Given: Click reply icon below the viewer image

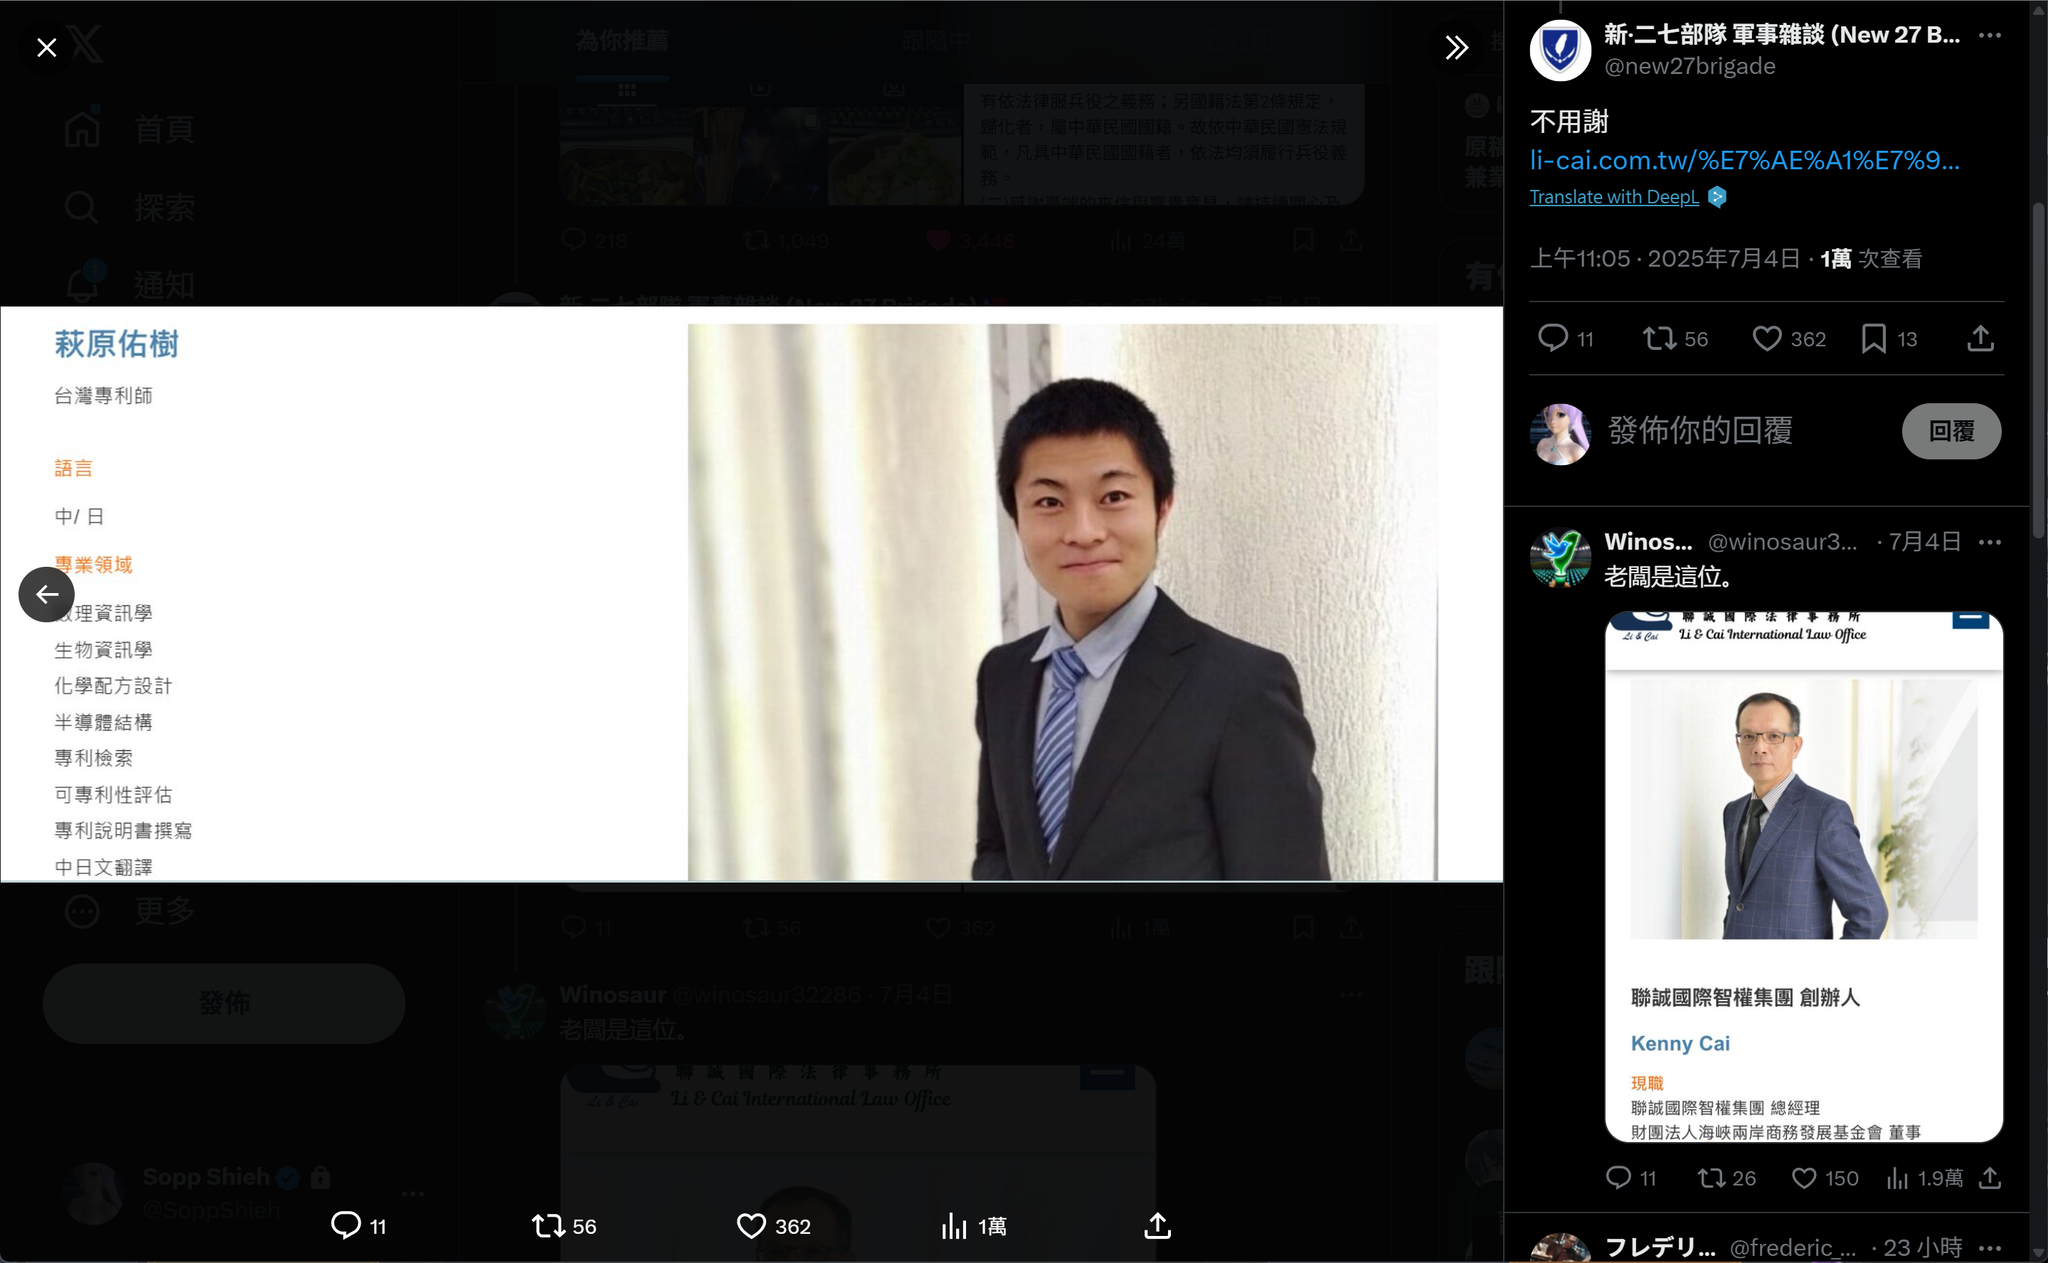Looking at the screenshot, I should coord(346,1225).
